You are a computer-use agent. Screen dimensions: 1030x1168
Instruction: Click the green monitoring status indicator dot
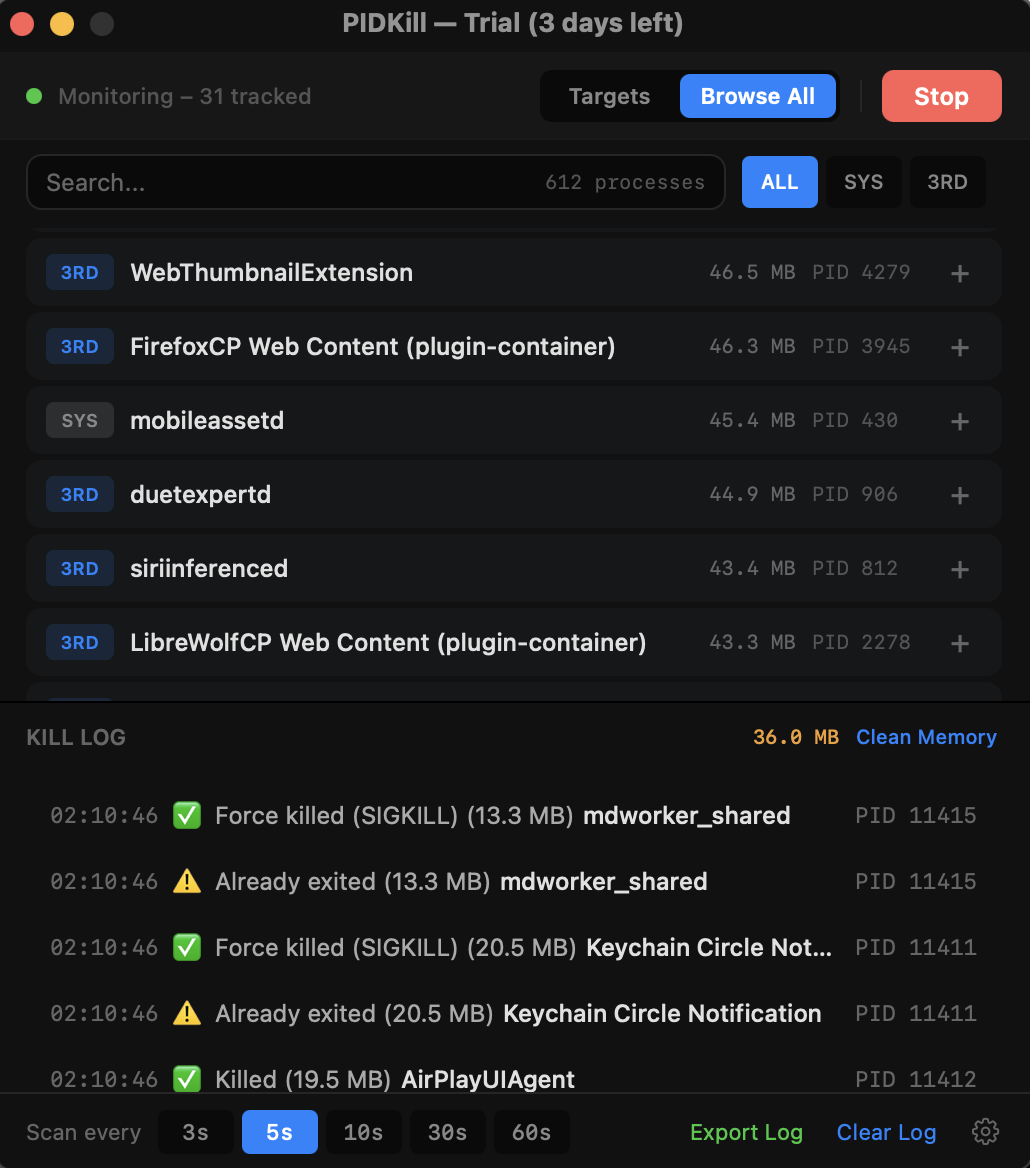pos(34,97)
